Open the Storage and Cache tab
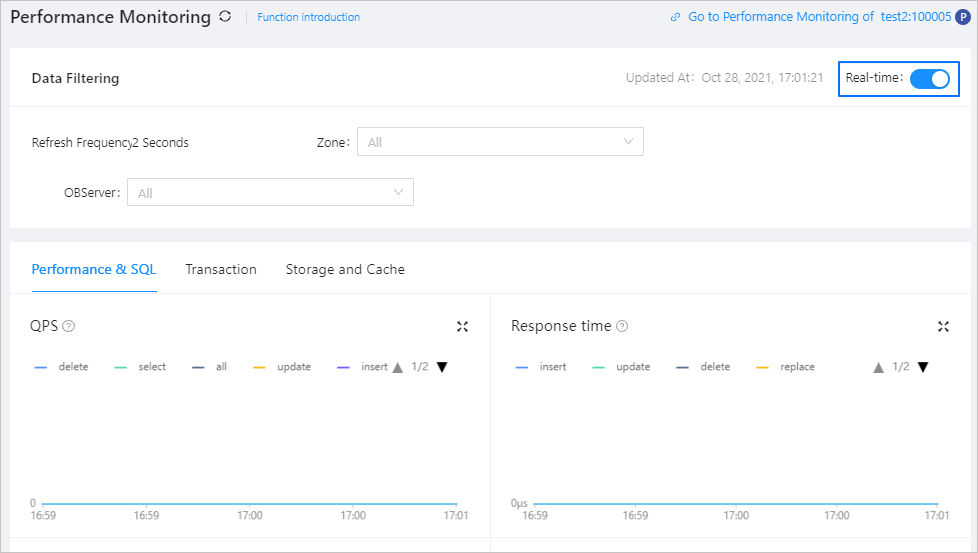Screen dimensions: 978x553 tap(345, 269)
